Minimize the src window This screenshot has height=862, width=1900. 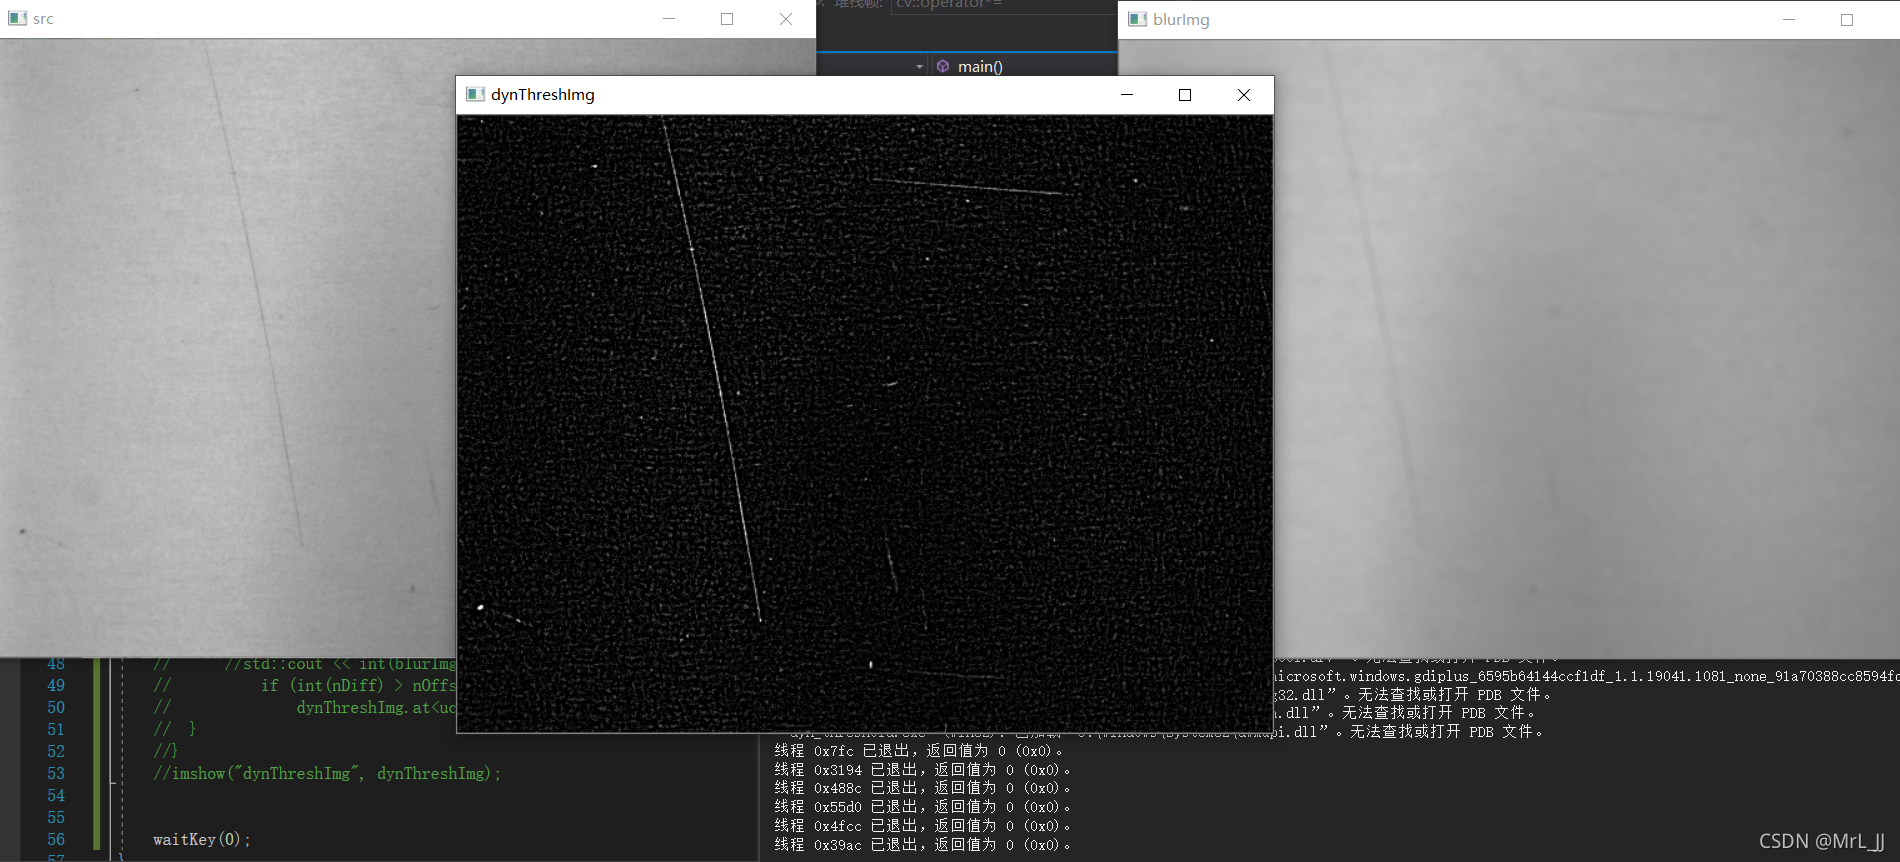[669, 19]
